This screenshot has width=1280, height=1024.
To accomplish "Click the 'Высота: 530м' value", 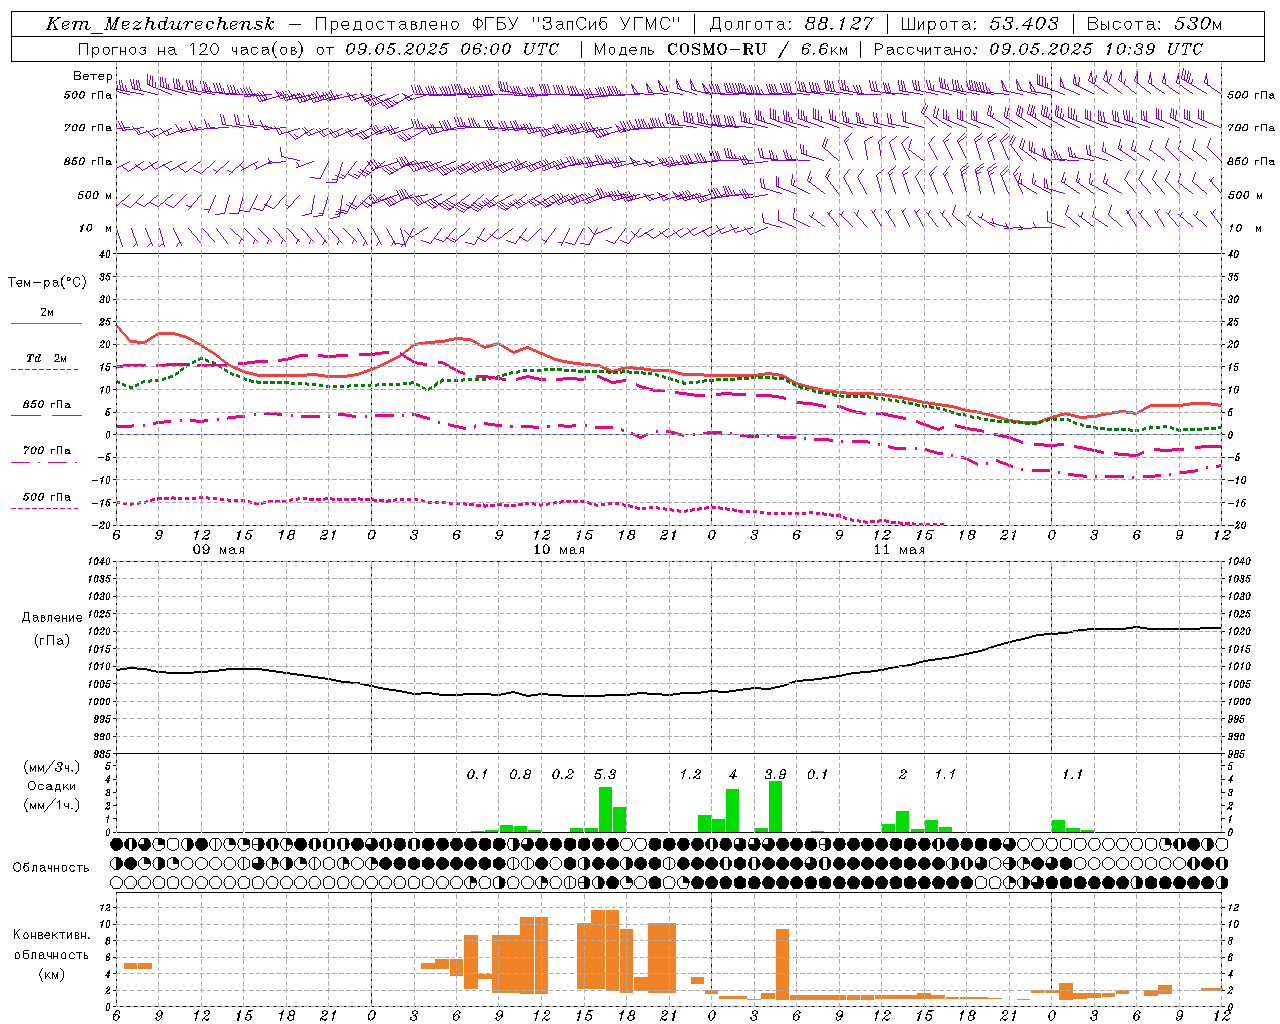I will tap(1154, 24).
